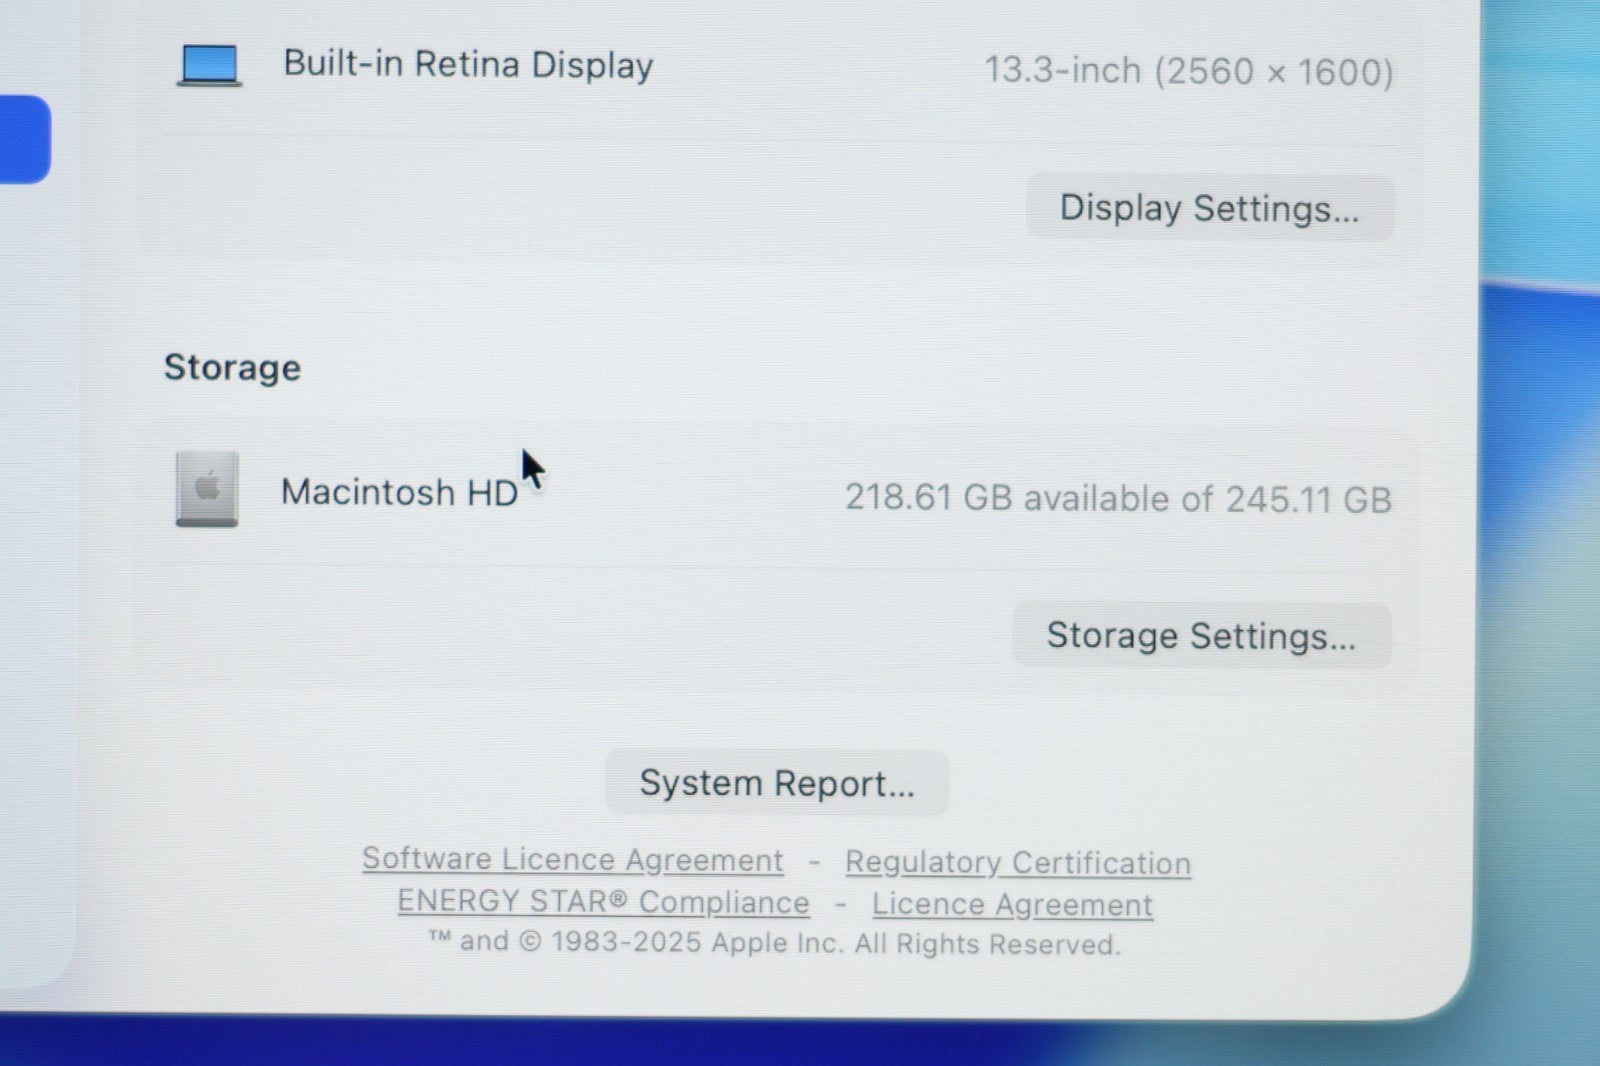The height and width of the screenshot is (1066, 1600).
Task: View the Regulatory Certification link
Action: tap(1017, 862)
